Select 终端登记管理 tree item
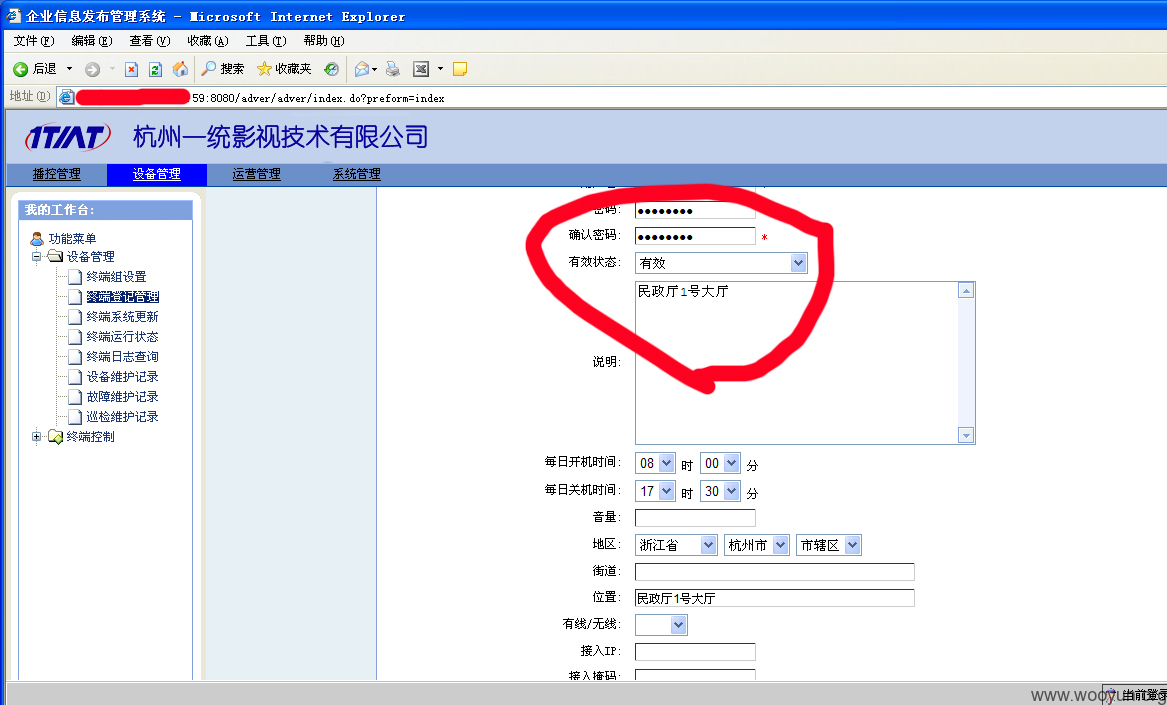The width and height of the screenshot is (1167, 705). click(x=123, y=297)
